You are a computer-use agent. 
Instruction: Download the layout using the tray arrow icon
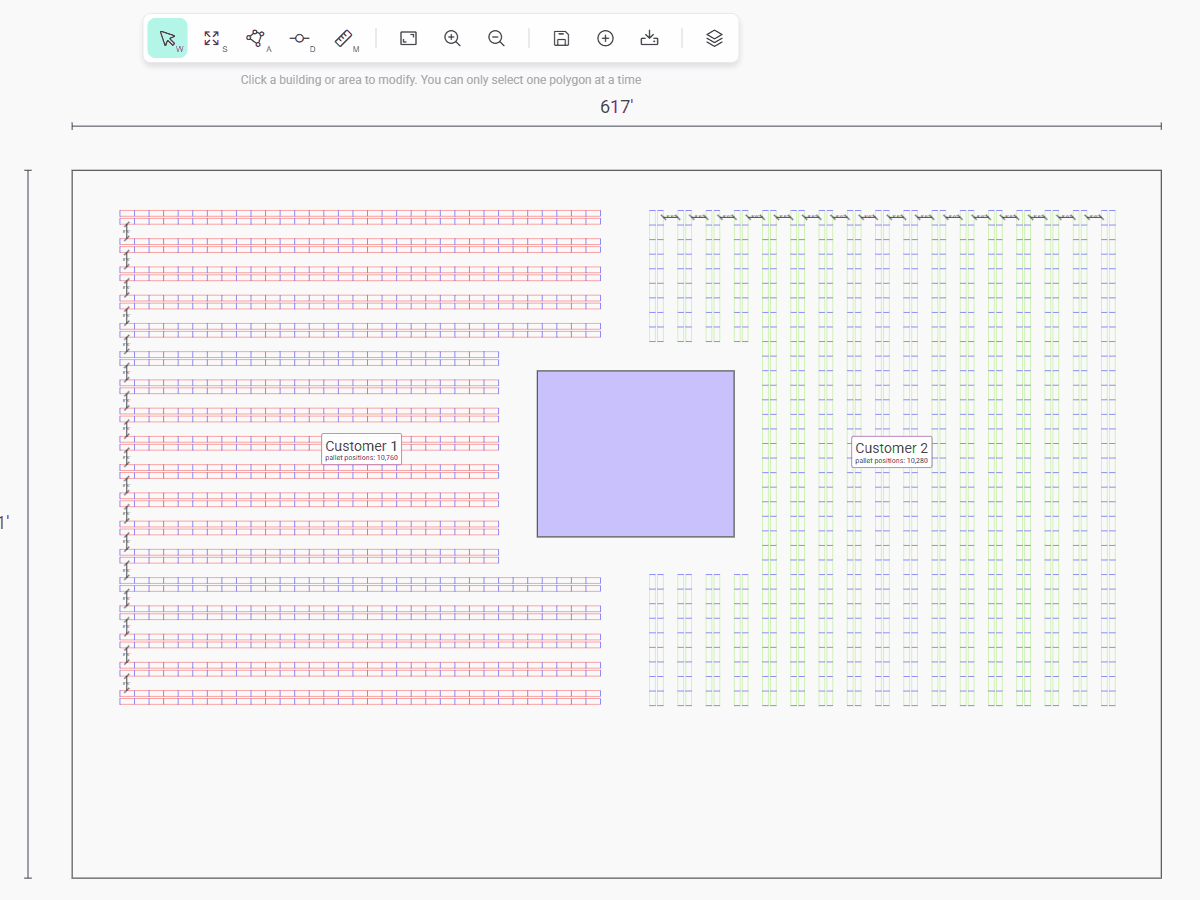pos(649,38)
